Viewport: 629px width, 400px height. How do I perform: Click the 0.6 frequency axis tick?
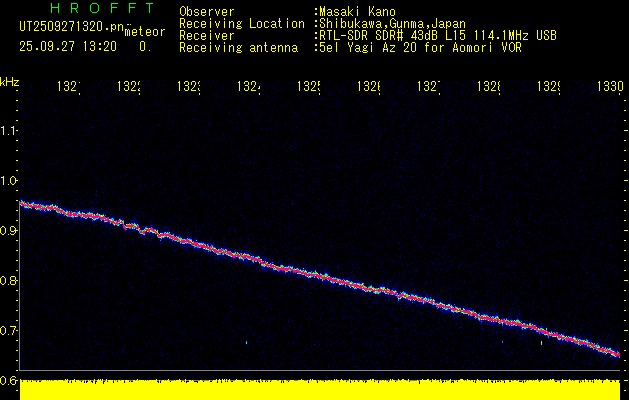pyautogui.click(x=9, y=381)
